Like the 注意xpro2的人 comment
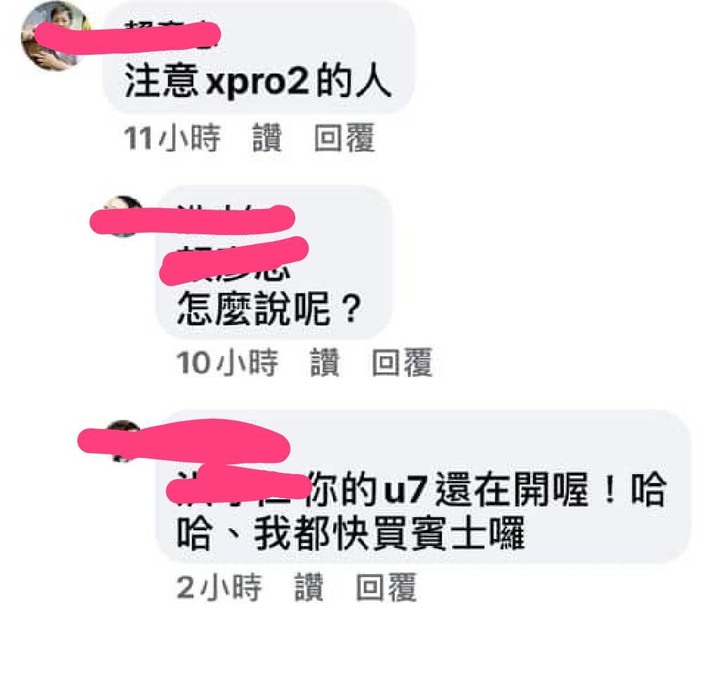This screenshot has height=676, width=720. click(267, 138)
